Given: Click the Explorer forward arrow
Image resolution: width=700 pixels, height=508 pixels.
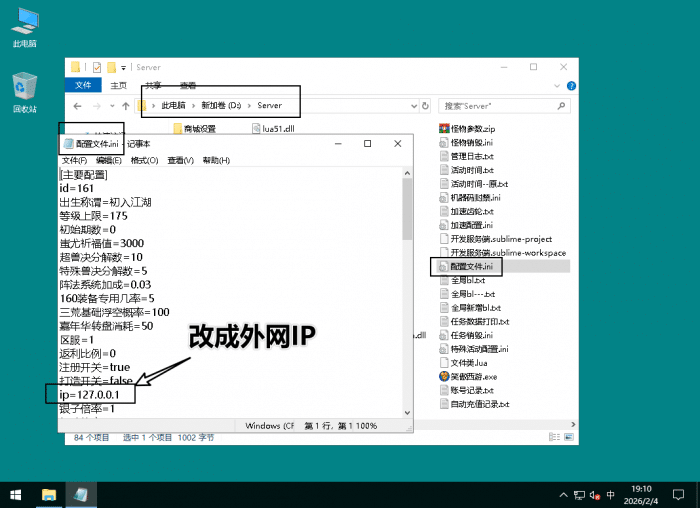Looking at the screenshot, I should point(96,106).
